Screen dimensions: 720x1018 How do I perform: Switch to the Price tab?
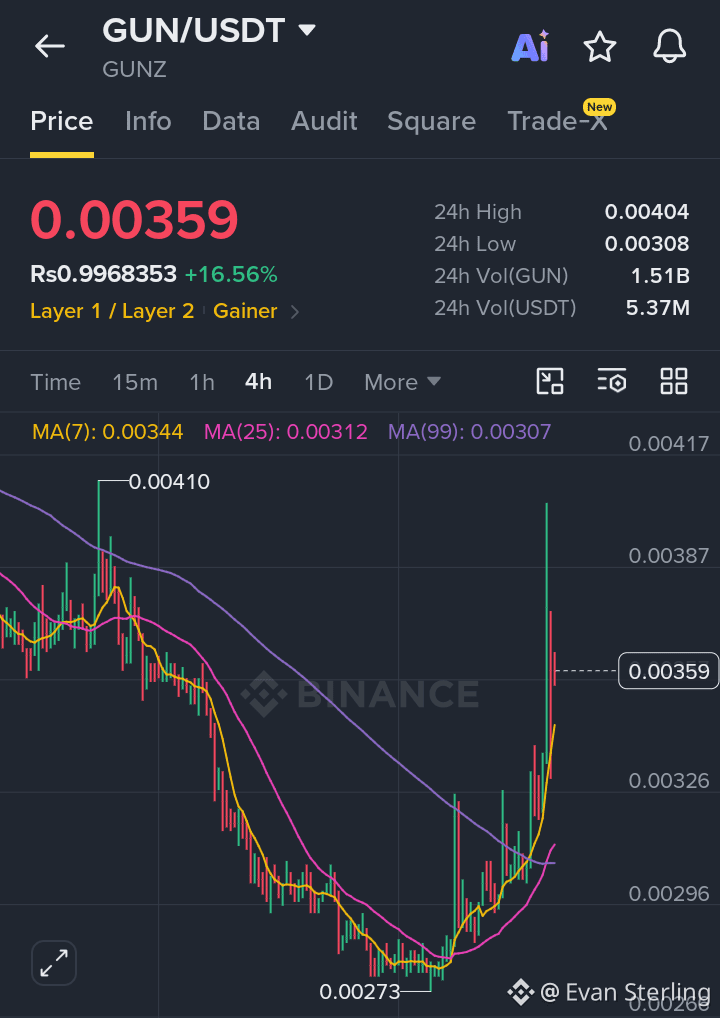tap(62, 121)
